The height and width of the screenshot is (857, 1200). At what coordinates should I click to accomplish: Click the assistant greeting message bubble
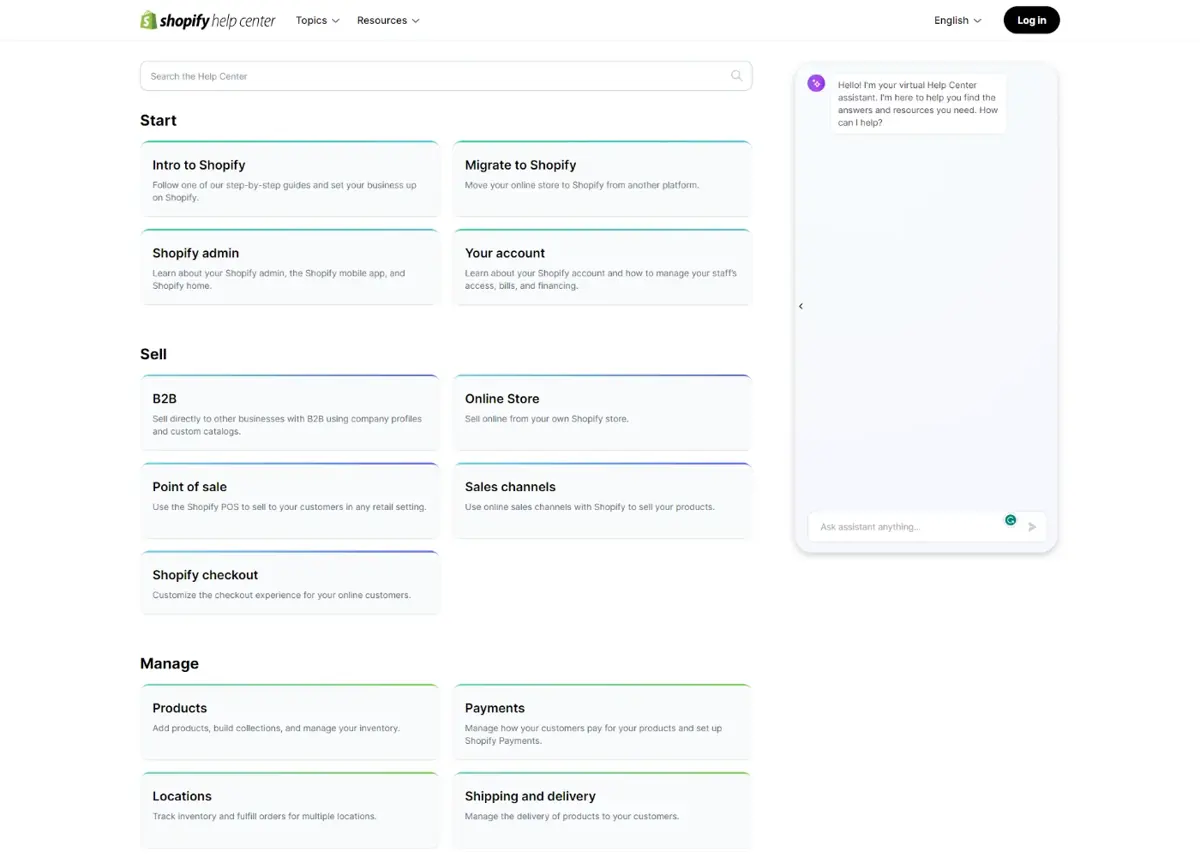(x=918, y=104)
